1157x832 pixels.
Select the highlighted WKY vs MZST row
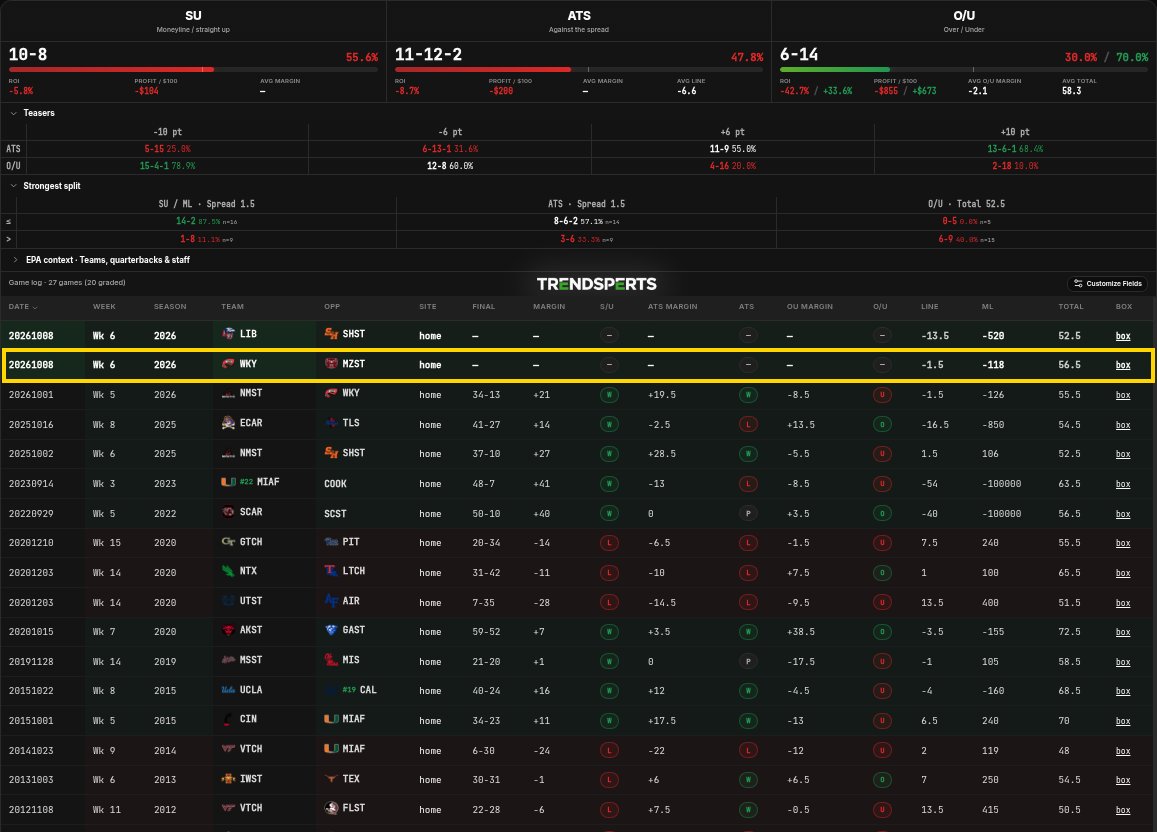coord(578,365)
